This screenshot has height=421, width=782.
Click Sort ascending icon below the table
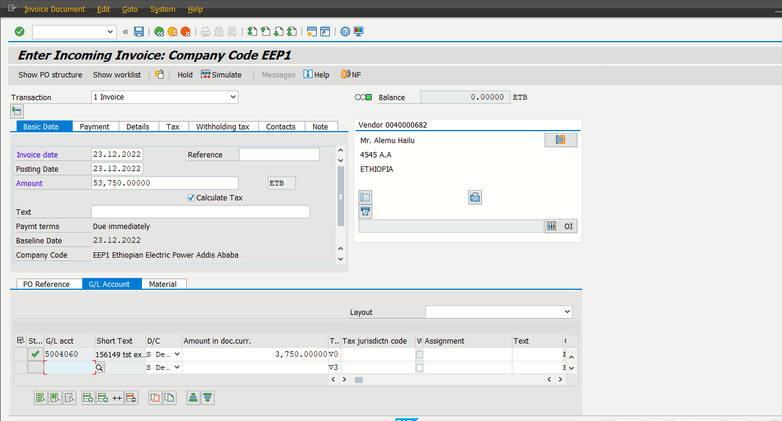coord(193,398)
